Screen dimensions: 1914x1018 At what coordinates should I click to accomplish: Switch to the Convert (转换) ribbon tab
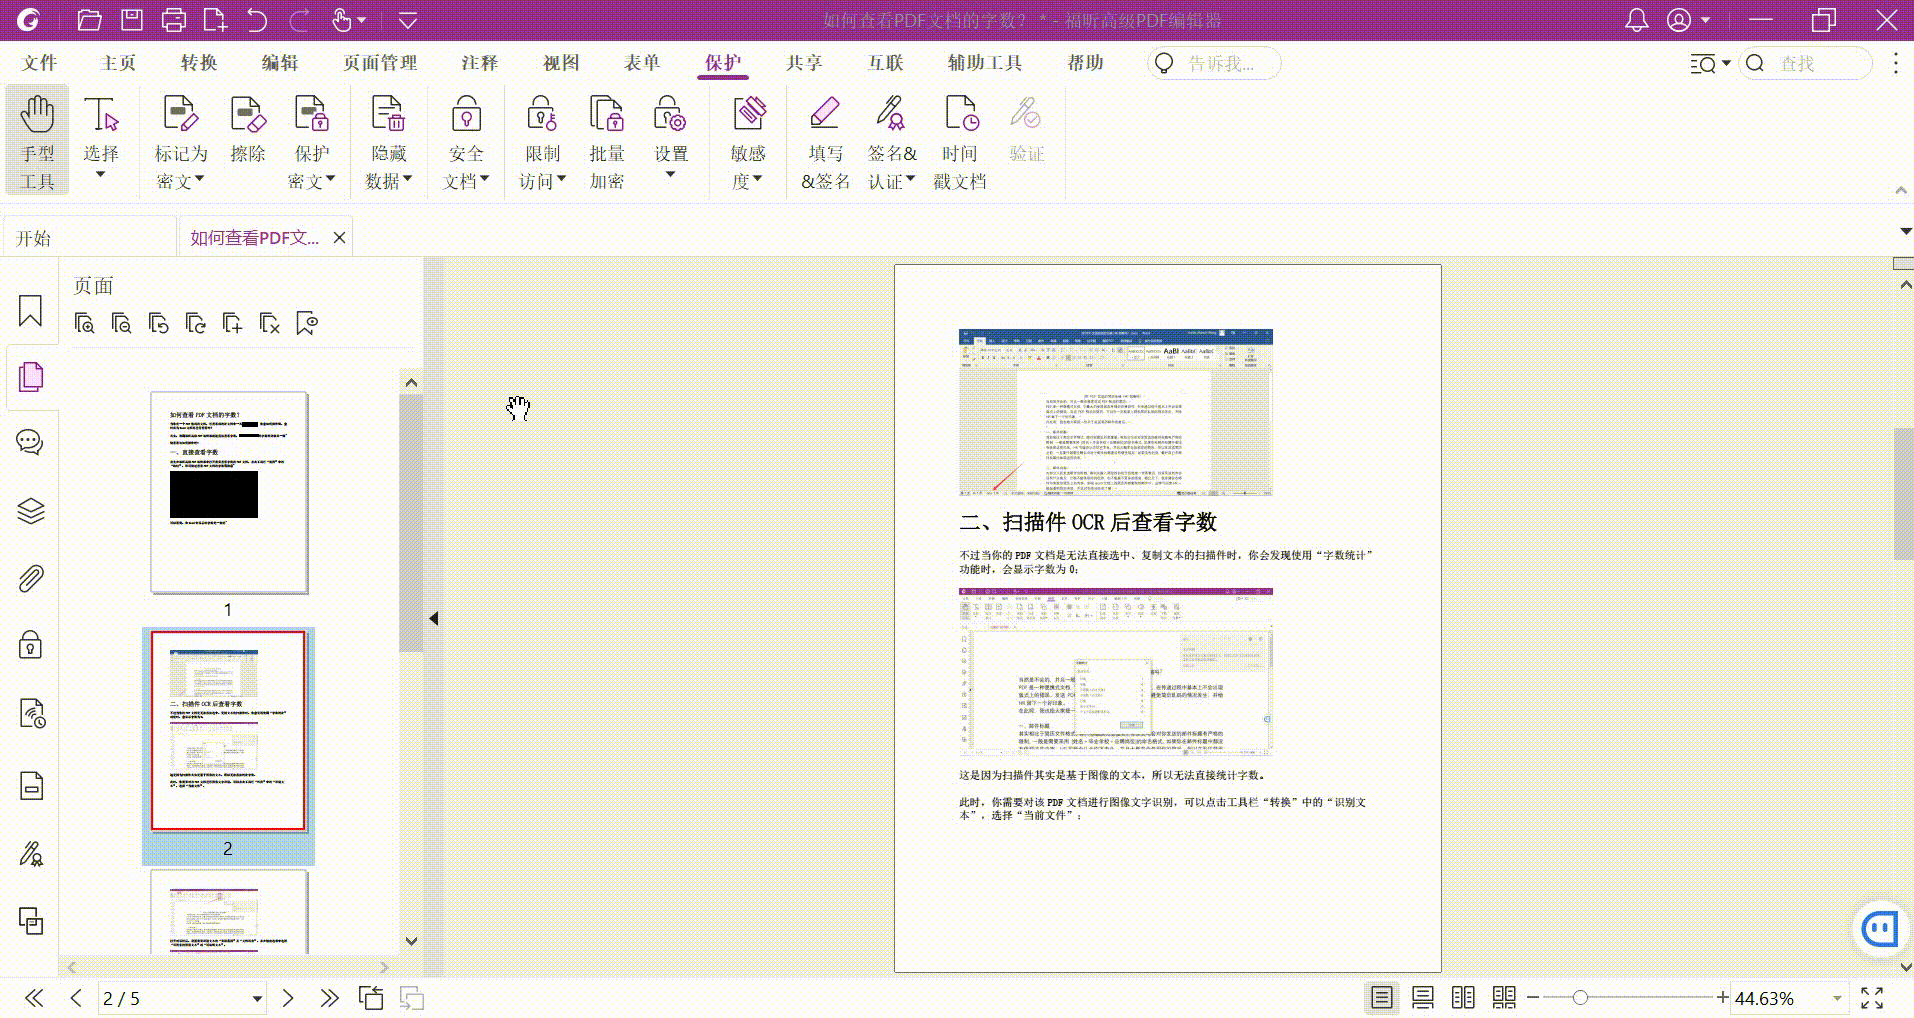199,63
